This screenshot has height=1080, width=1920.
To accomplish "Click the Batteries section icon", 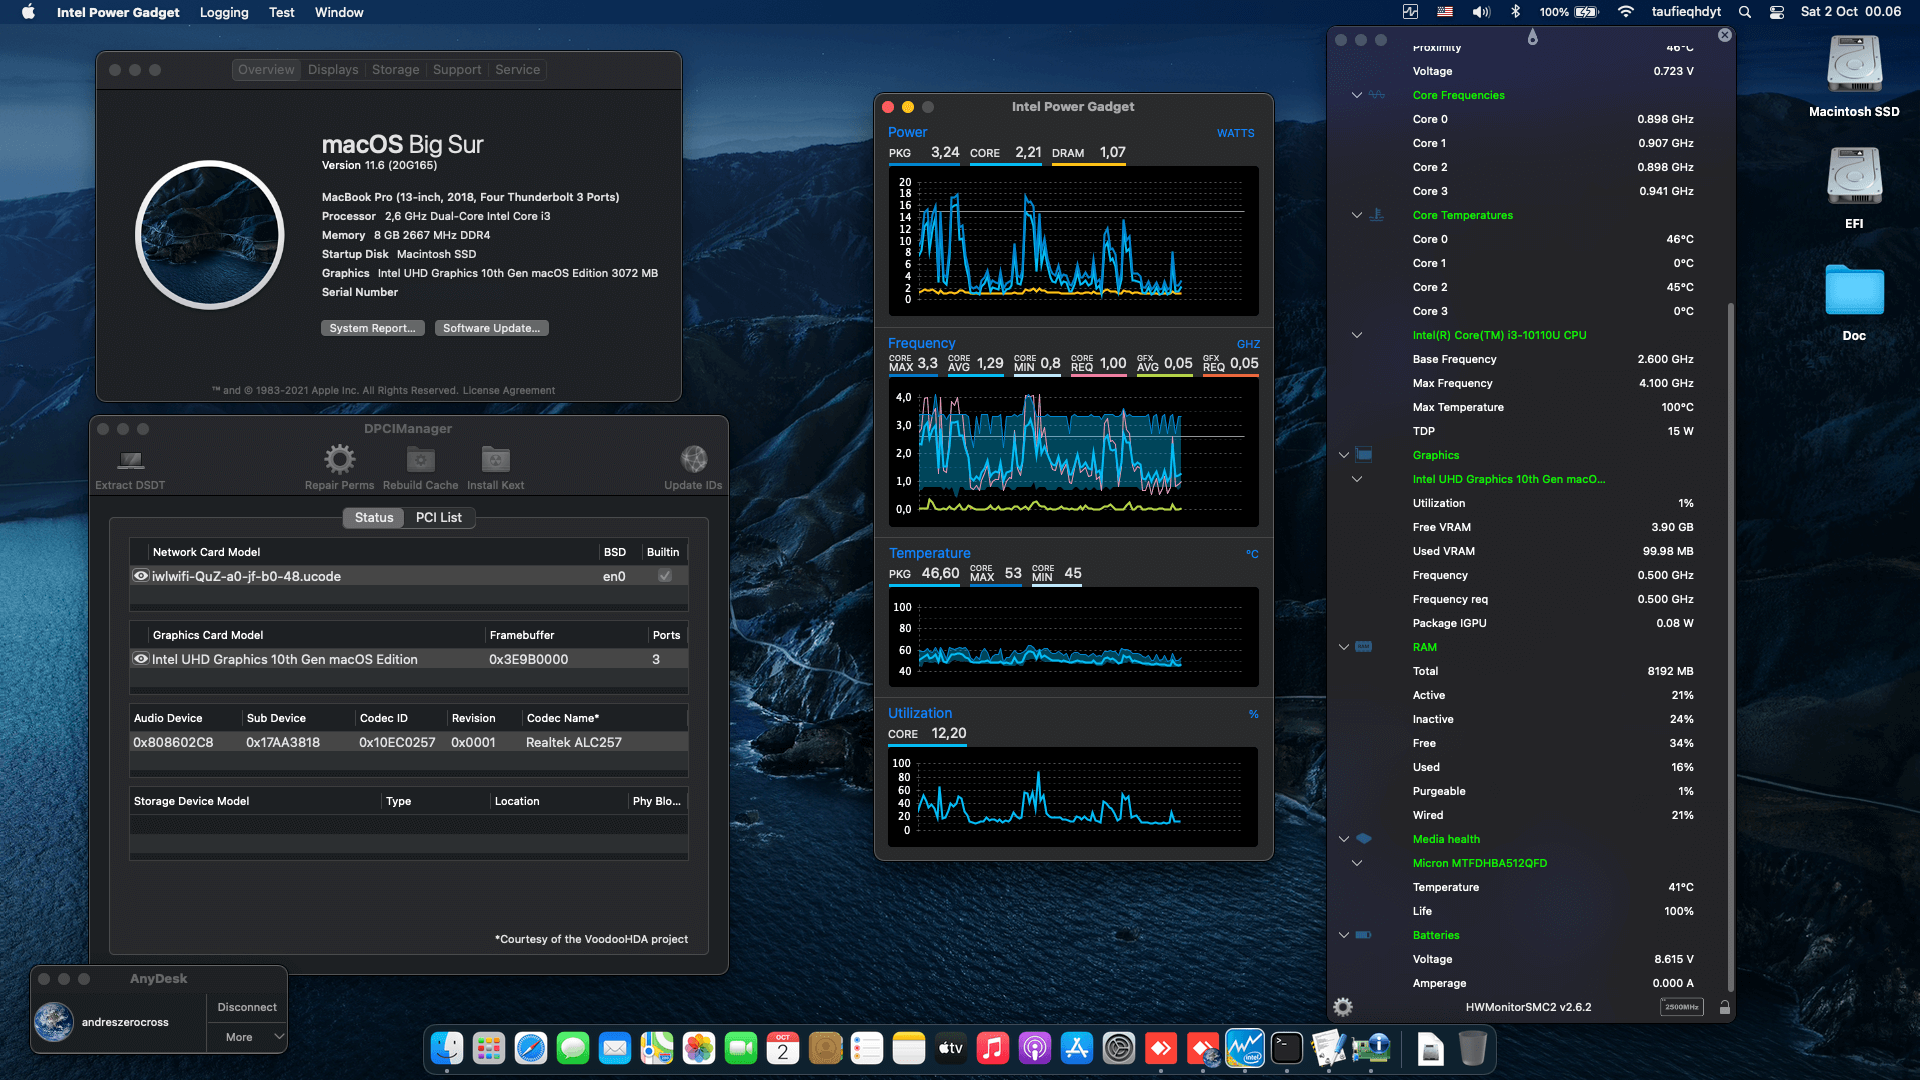I will pyautogui.click(x=1364, y=935).
